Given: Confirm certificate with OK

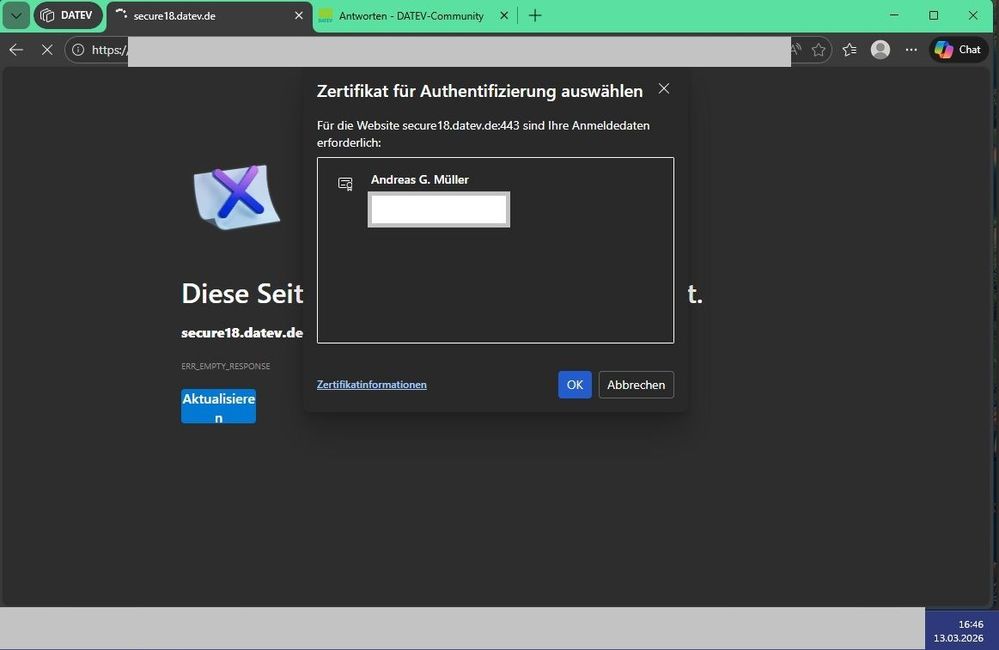Looking at the screenshot, I should (x=575, y=385).
